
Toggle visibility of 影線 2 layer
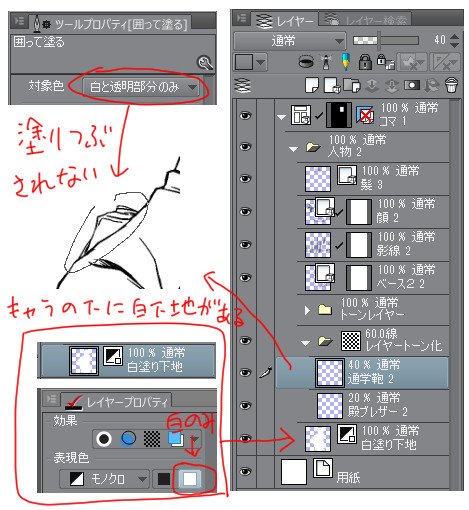245,245
